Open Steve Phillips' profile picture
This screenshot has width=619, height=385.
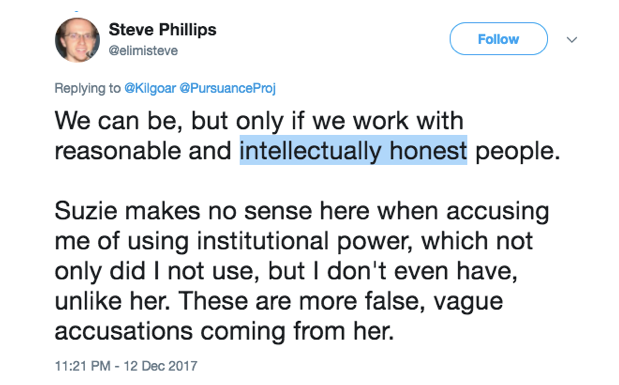coord(77,40)
